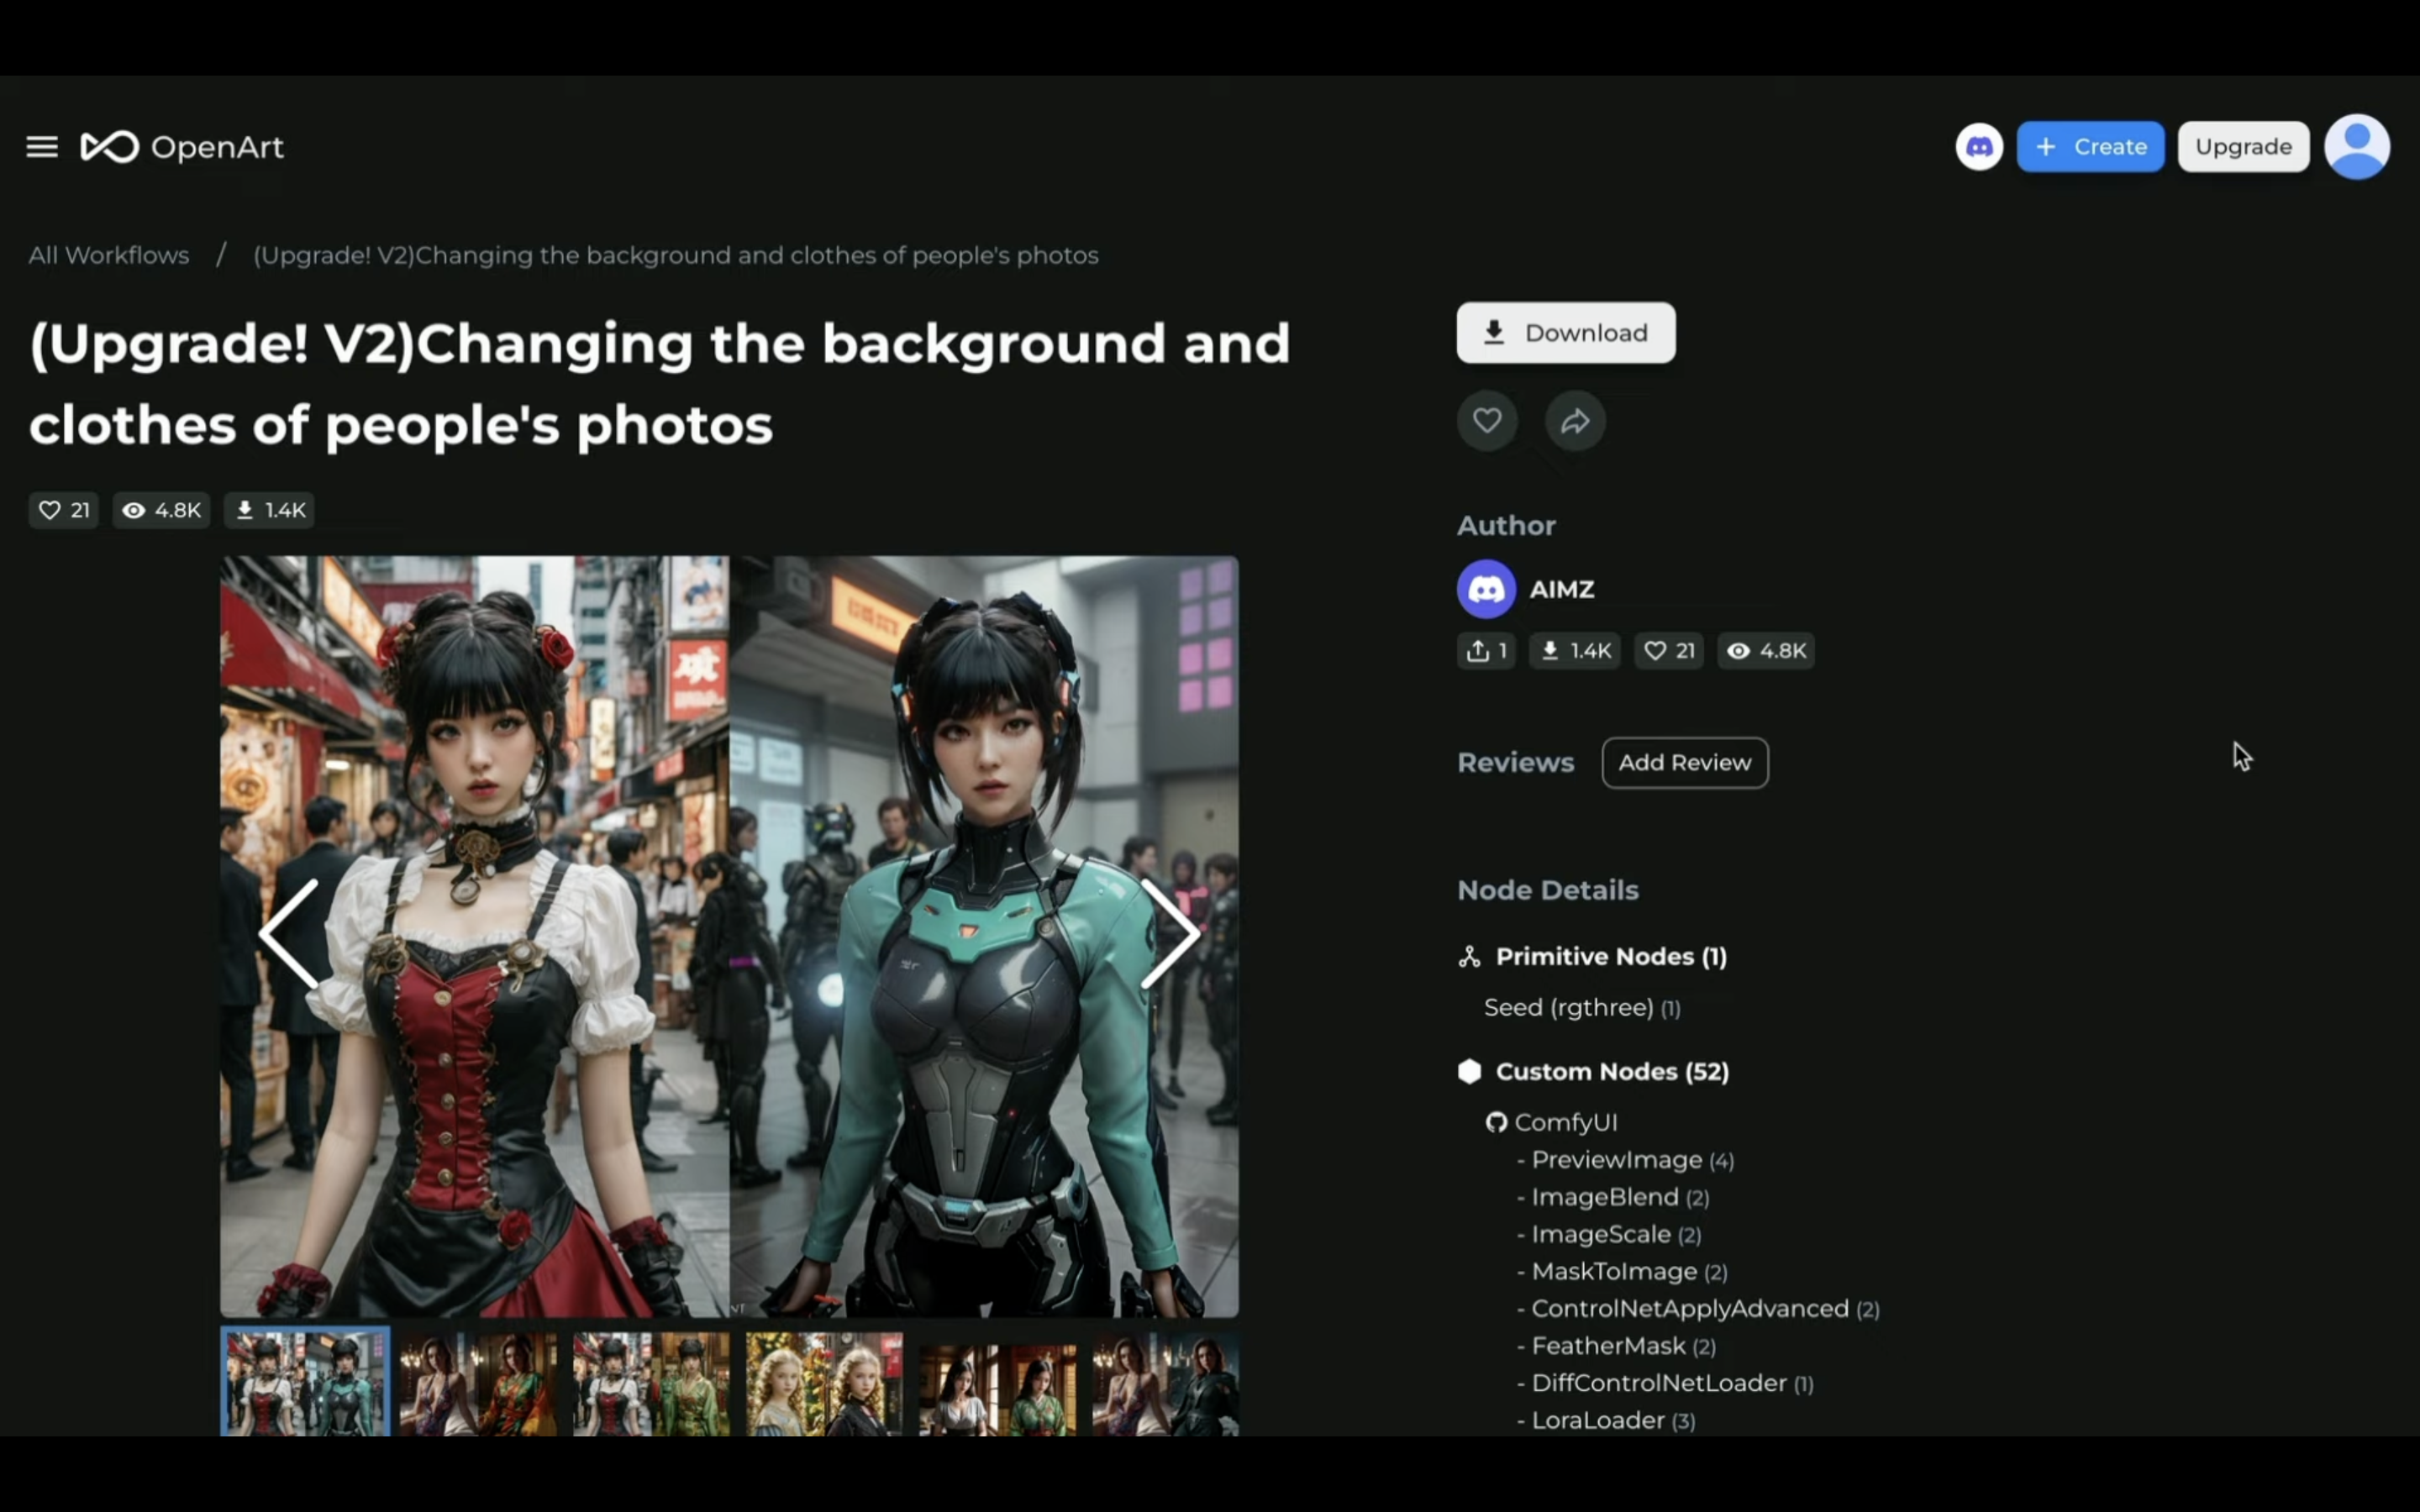The image size is (2420, 1512).
Task: Like the workflow with heart button
Action: point(1487,421)
